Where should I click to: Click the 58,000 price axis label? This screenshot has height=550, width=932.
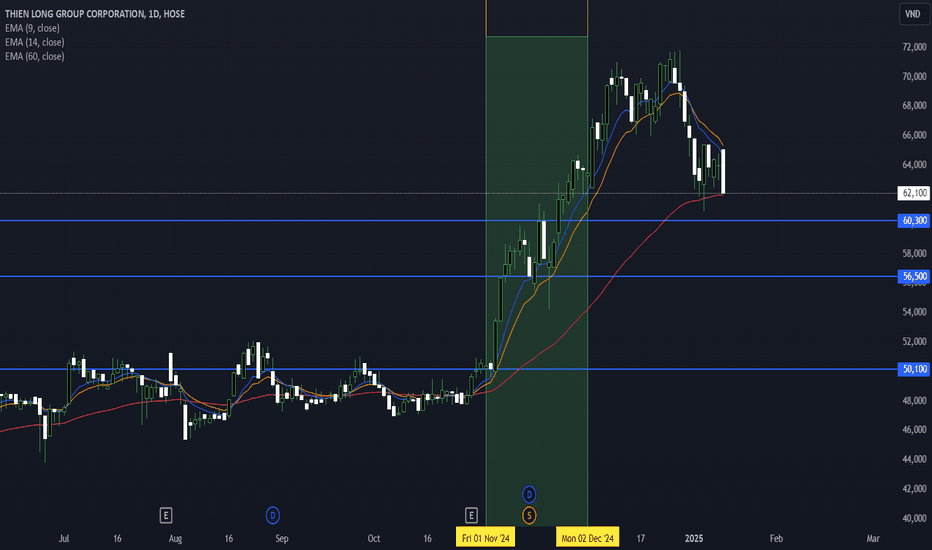click(914, 253)
